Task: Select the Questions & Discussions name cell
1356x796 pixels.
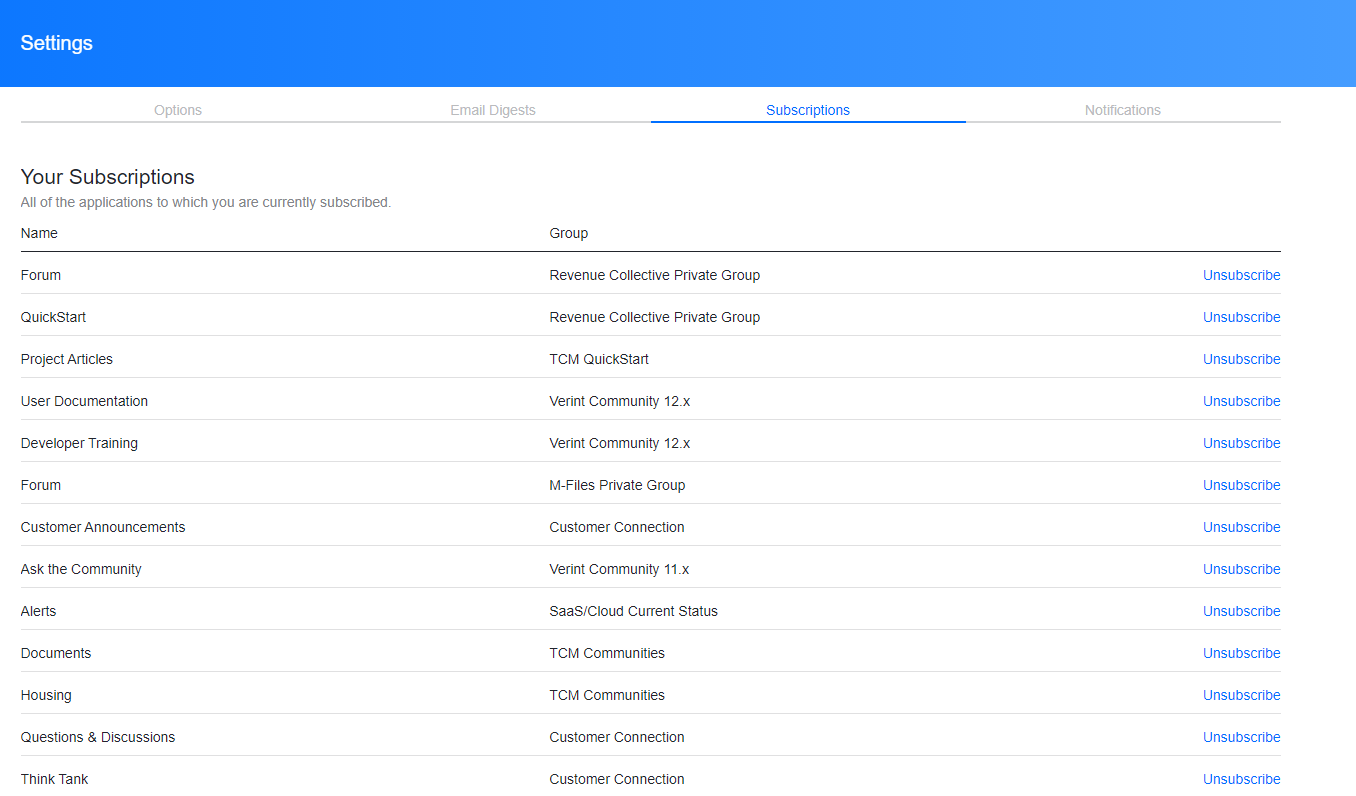Action: coord(98,737)
